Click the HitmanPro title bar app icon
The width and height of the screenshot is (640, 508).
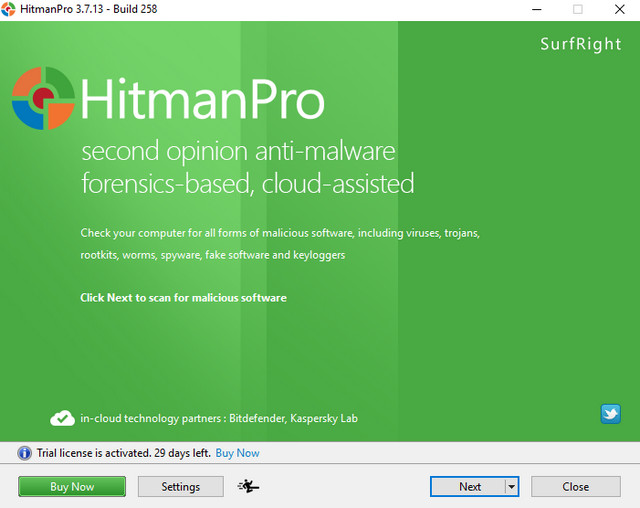[8, 9]
